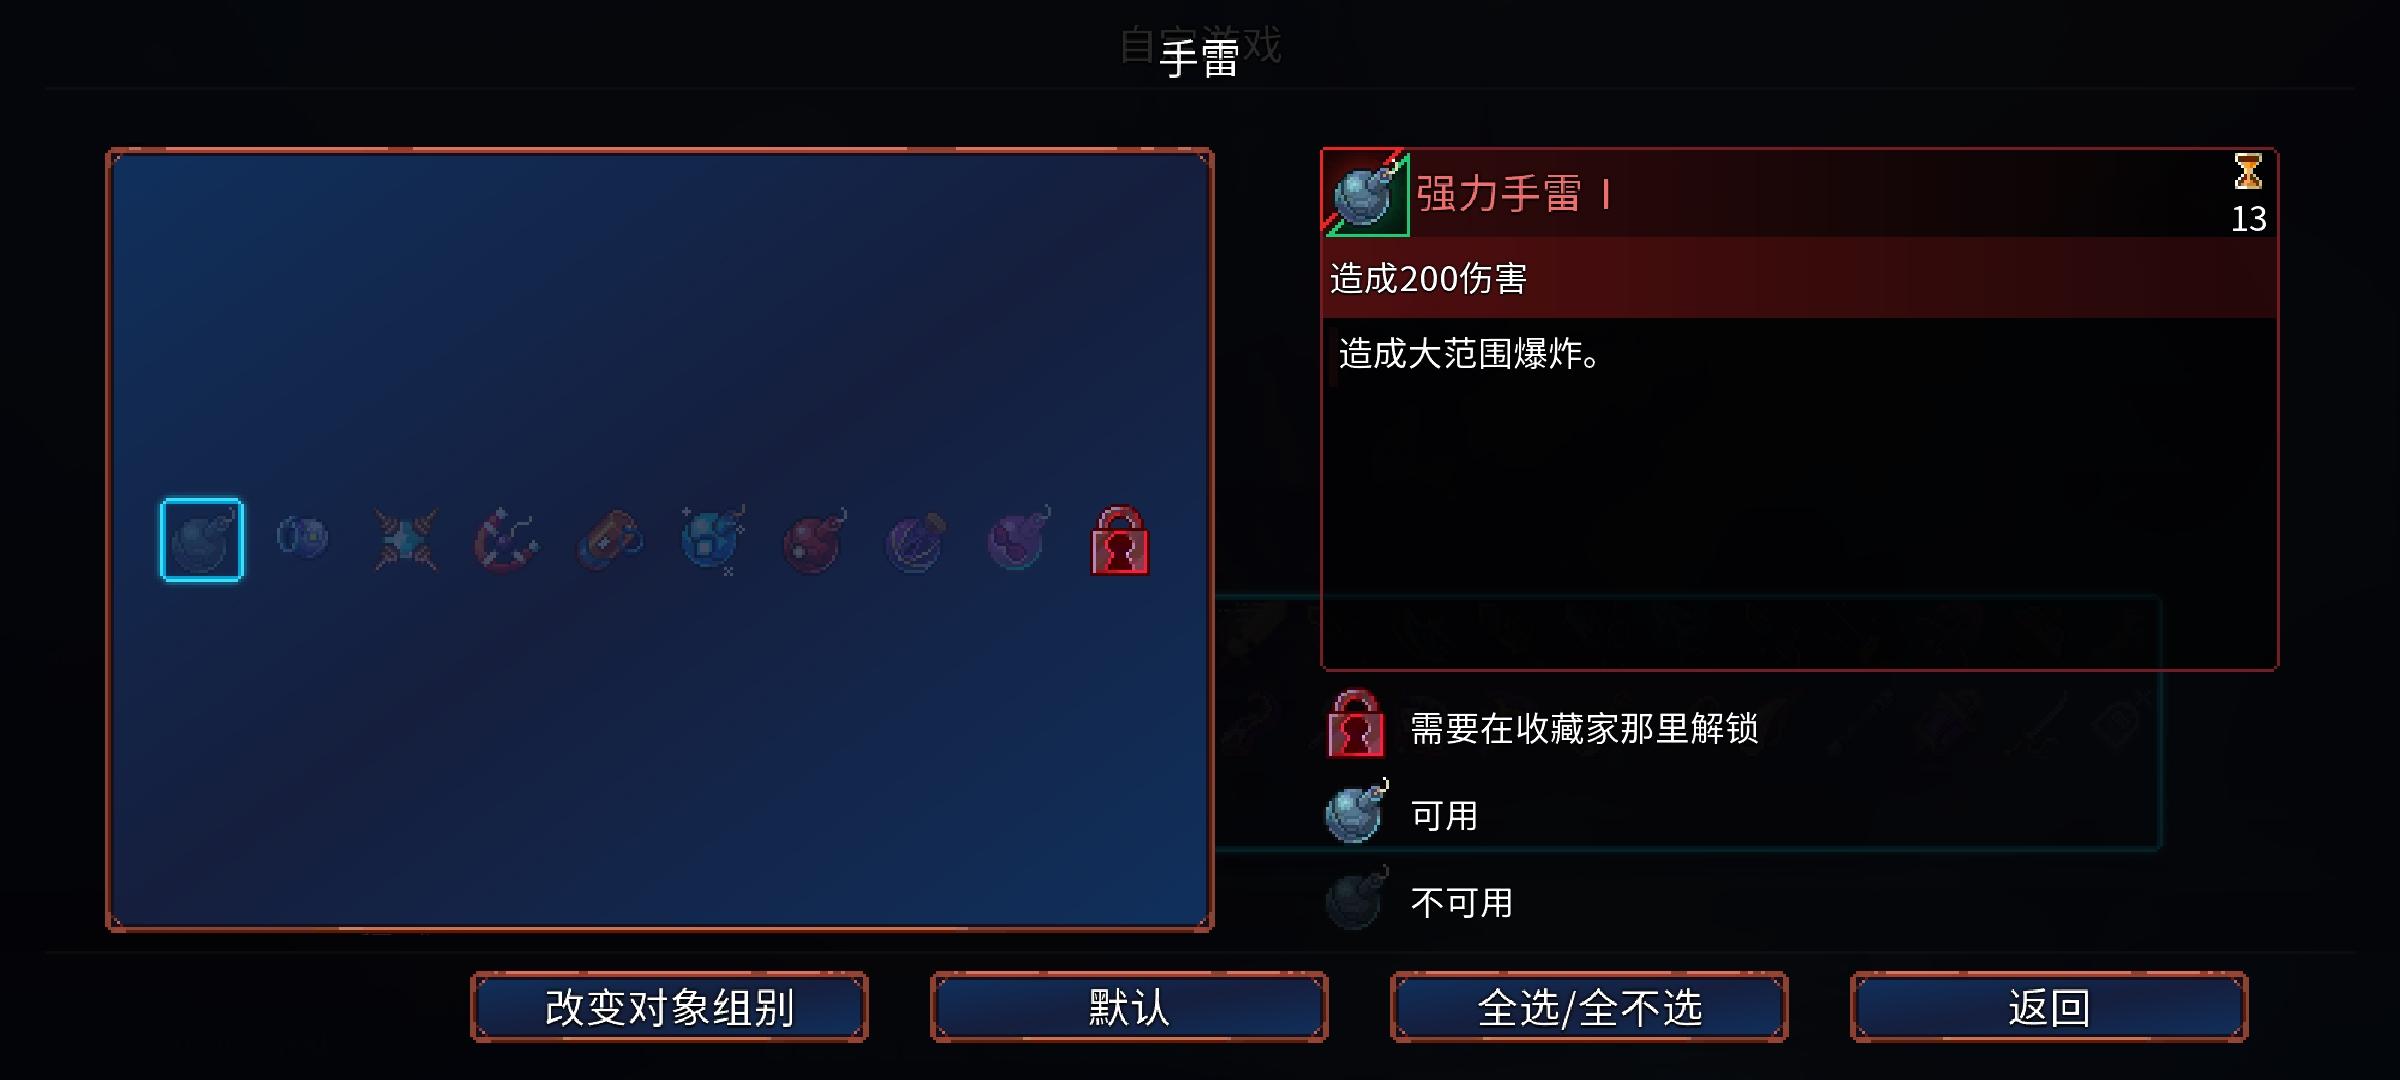Select the sparkling blue ice grenade
Viewport: 2400px width, 1080px height.
pos(712,539)
